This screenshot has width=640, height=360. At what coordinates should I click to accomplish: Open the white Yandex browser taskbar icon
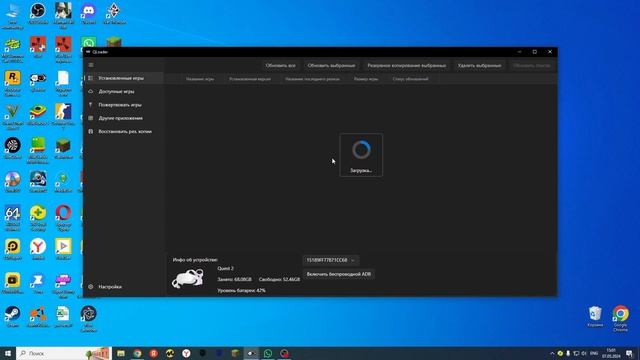pos(186,353)
